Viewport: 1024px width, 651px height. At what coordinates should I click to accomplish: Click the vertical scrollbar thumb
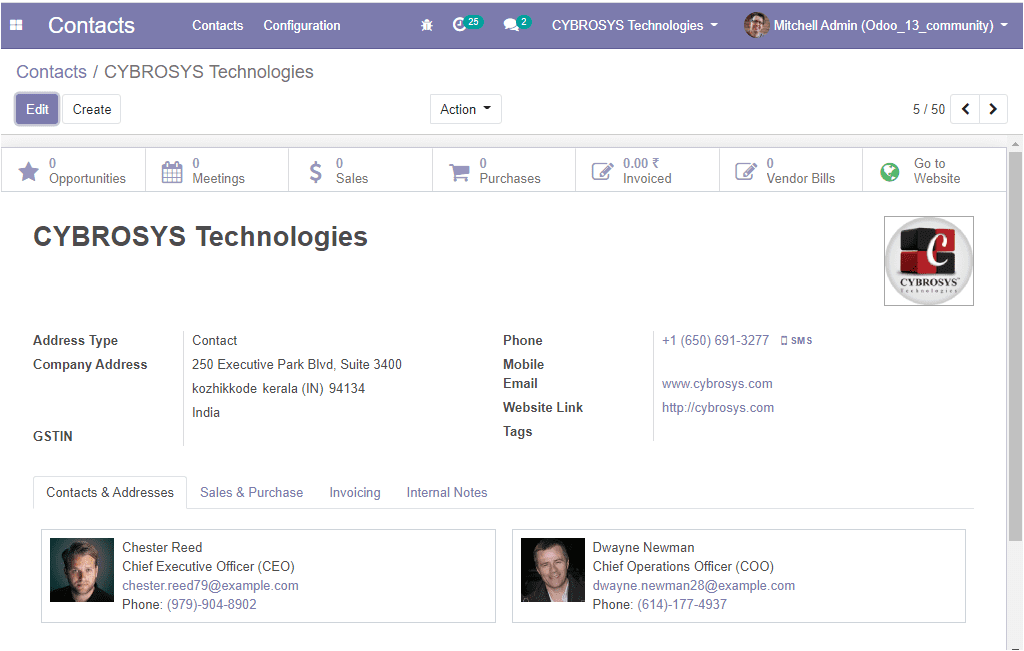pos(1014,346)
